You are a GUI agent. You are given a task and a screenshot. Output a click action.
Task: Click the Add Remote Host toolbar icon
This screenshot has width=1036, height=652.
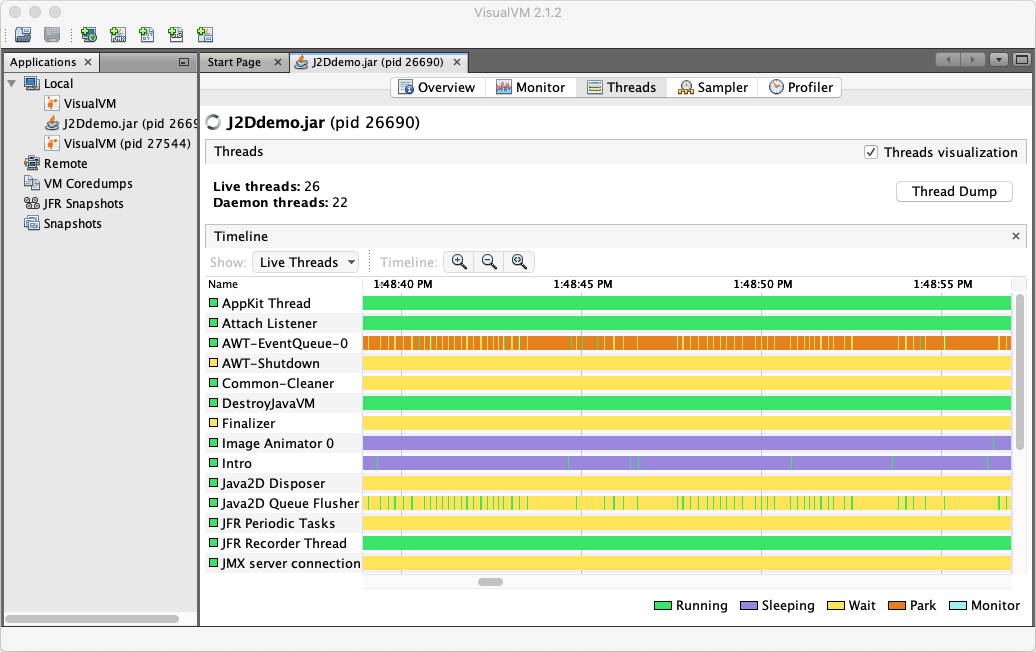(89, 34)
